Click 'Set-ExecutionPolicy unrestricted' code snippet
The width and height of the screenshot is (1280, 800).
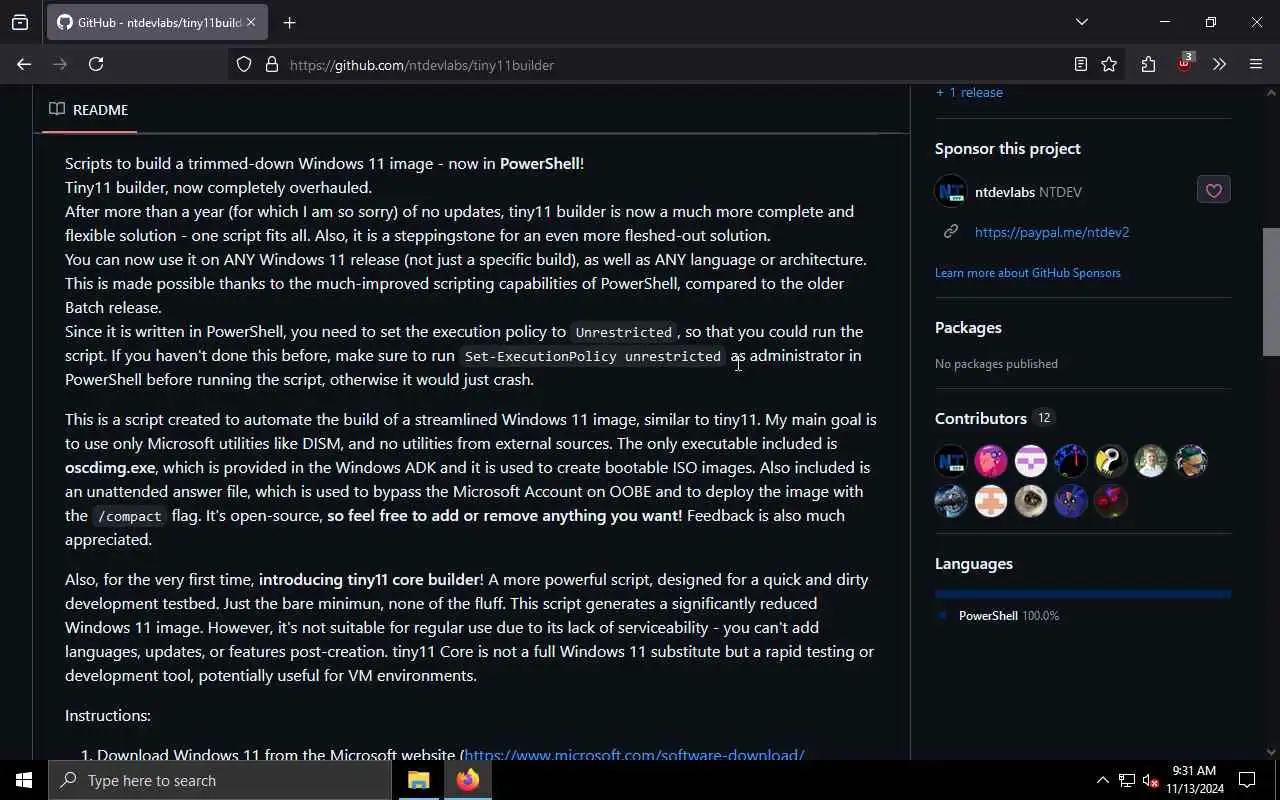[x=593, y=356]
